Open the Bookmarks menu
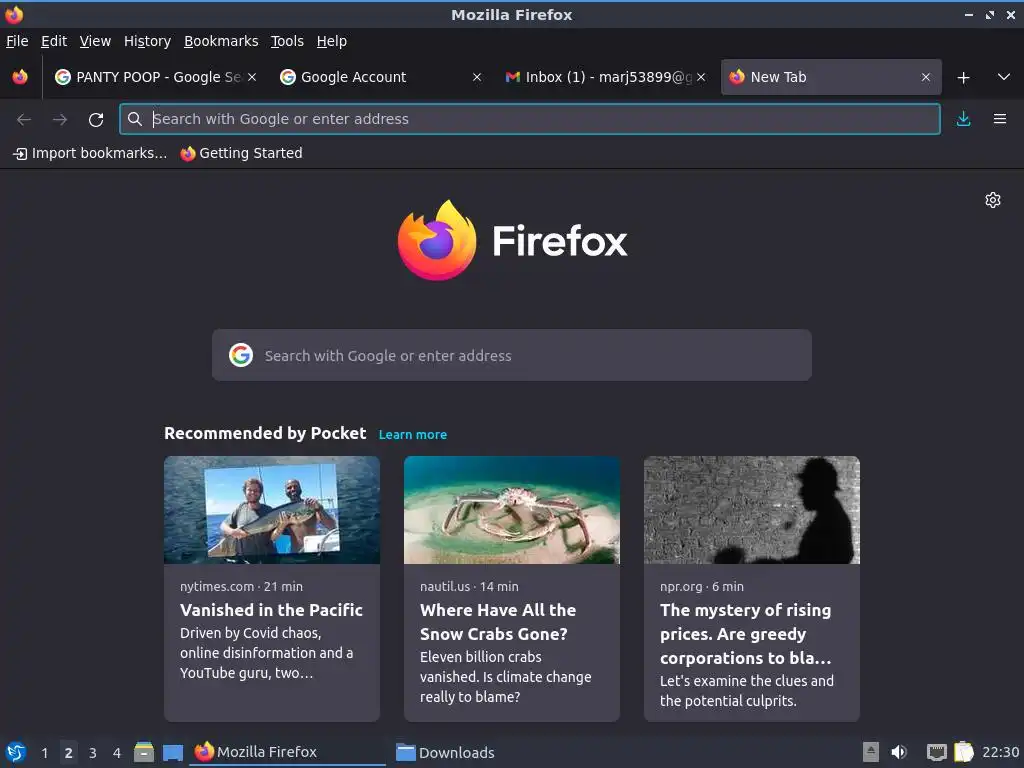1024x768 pixels. point(221,41)
